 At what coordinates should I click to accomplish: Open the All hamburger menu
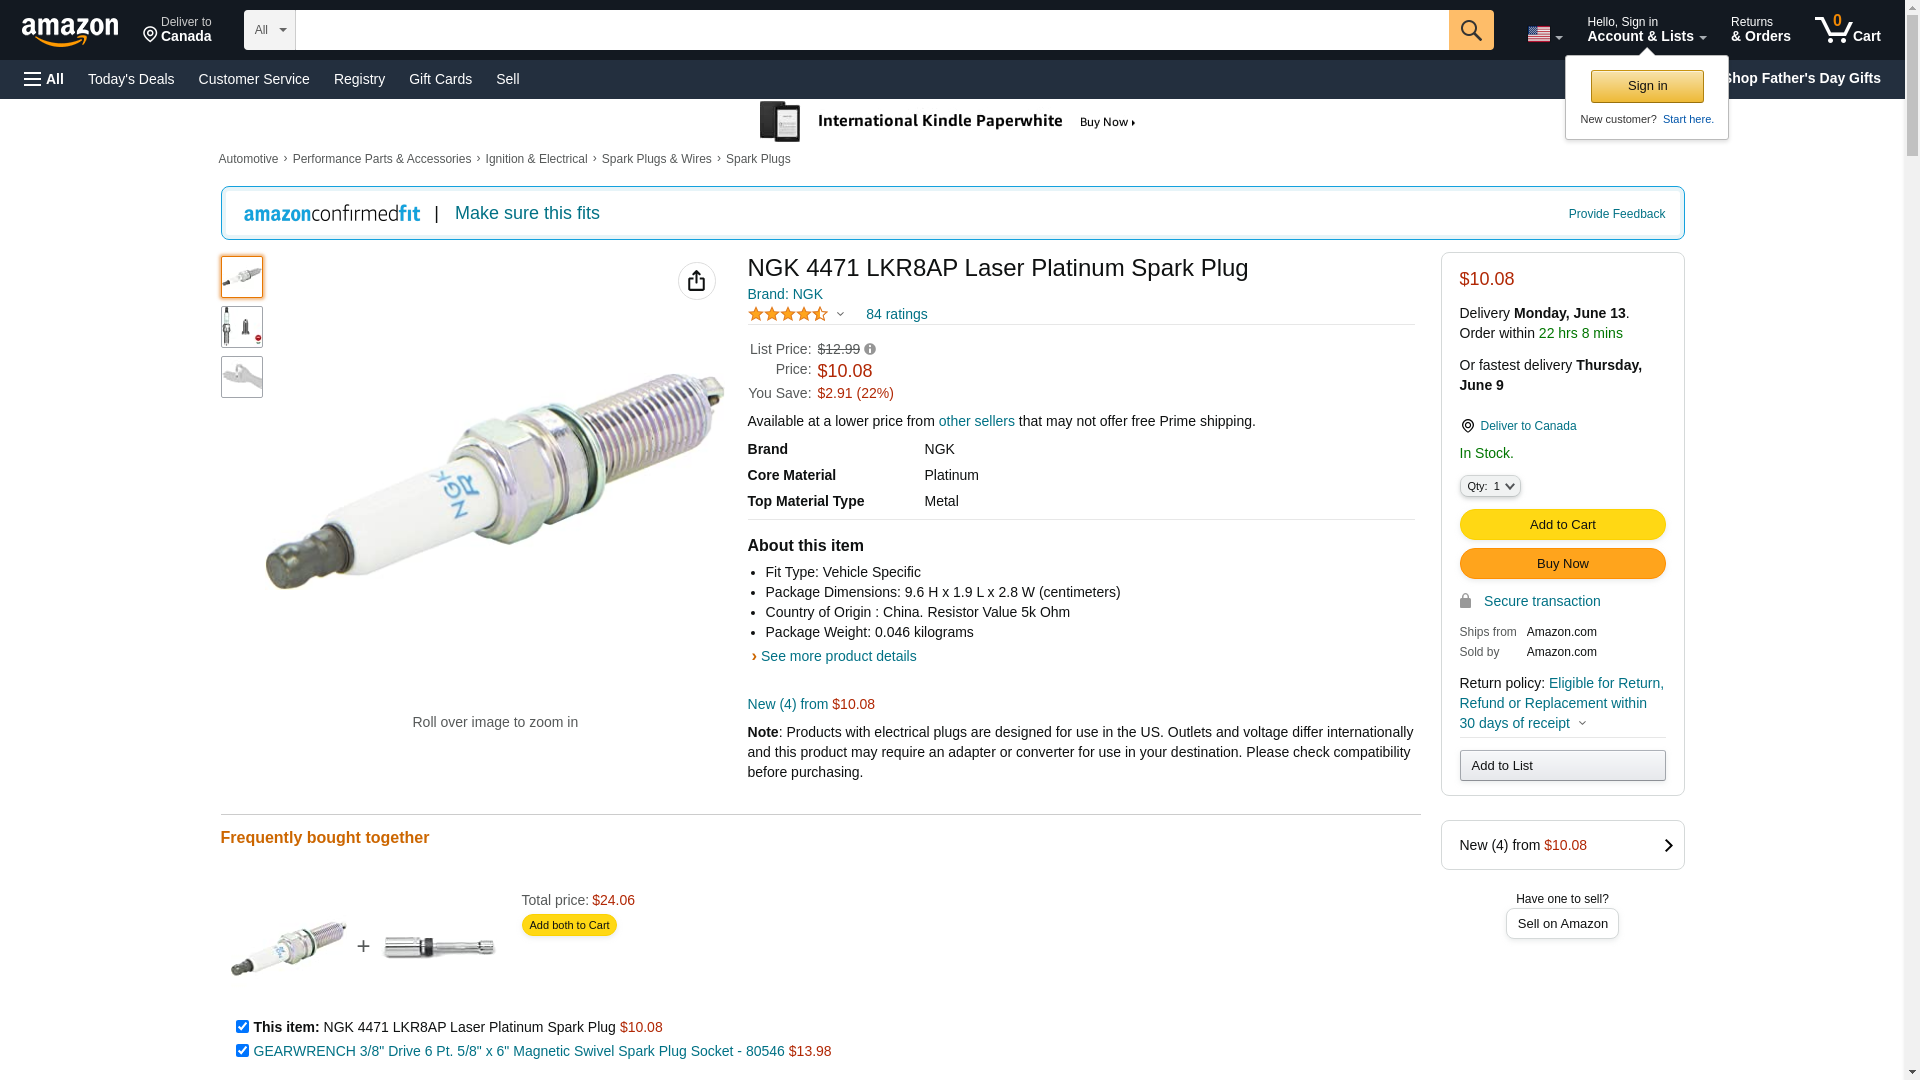click(x=44, y=79)
